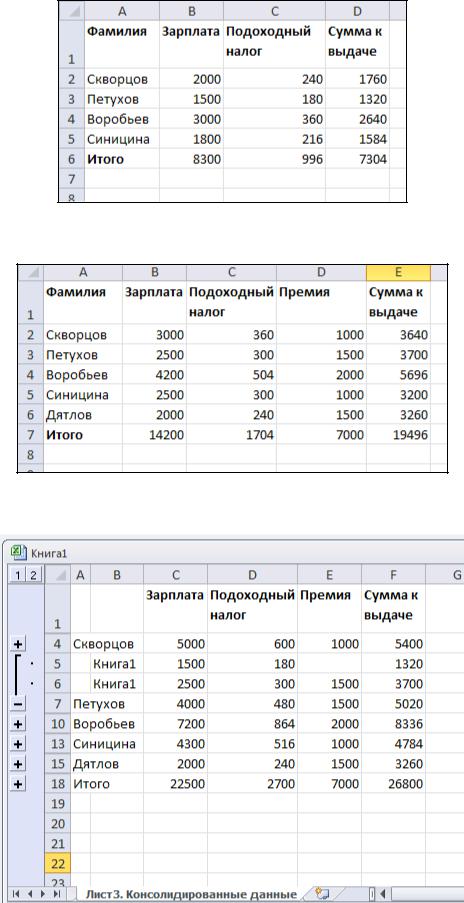
Task: Click the cell containing 504
Action: [231, 375]
